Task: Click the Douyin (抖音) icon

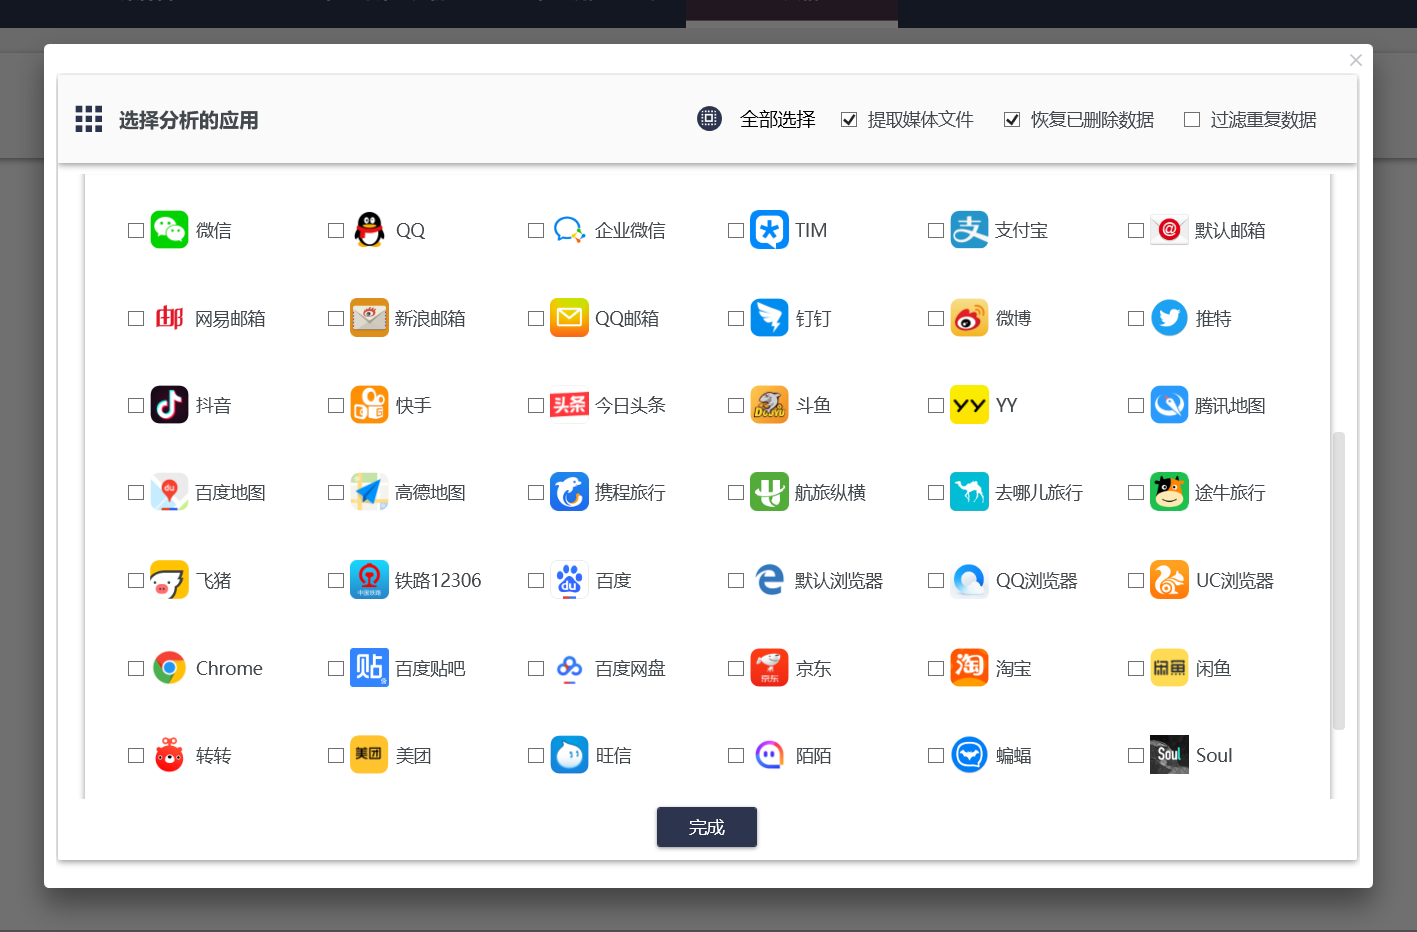Action: click(x=169, y=405)
